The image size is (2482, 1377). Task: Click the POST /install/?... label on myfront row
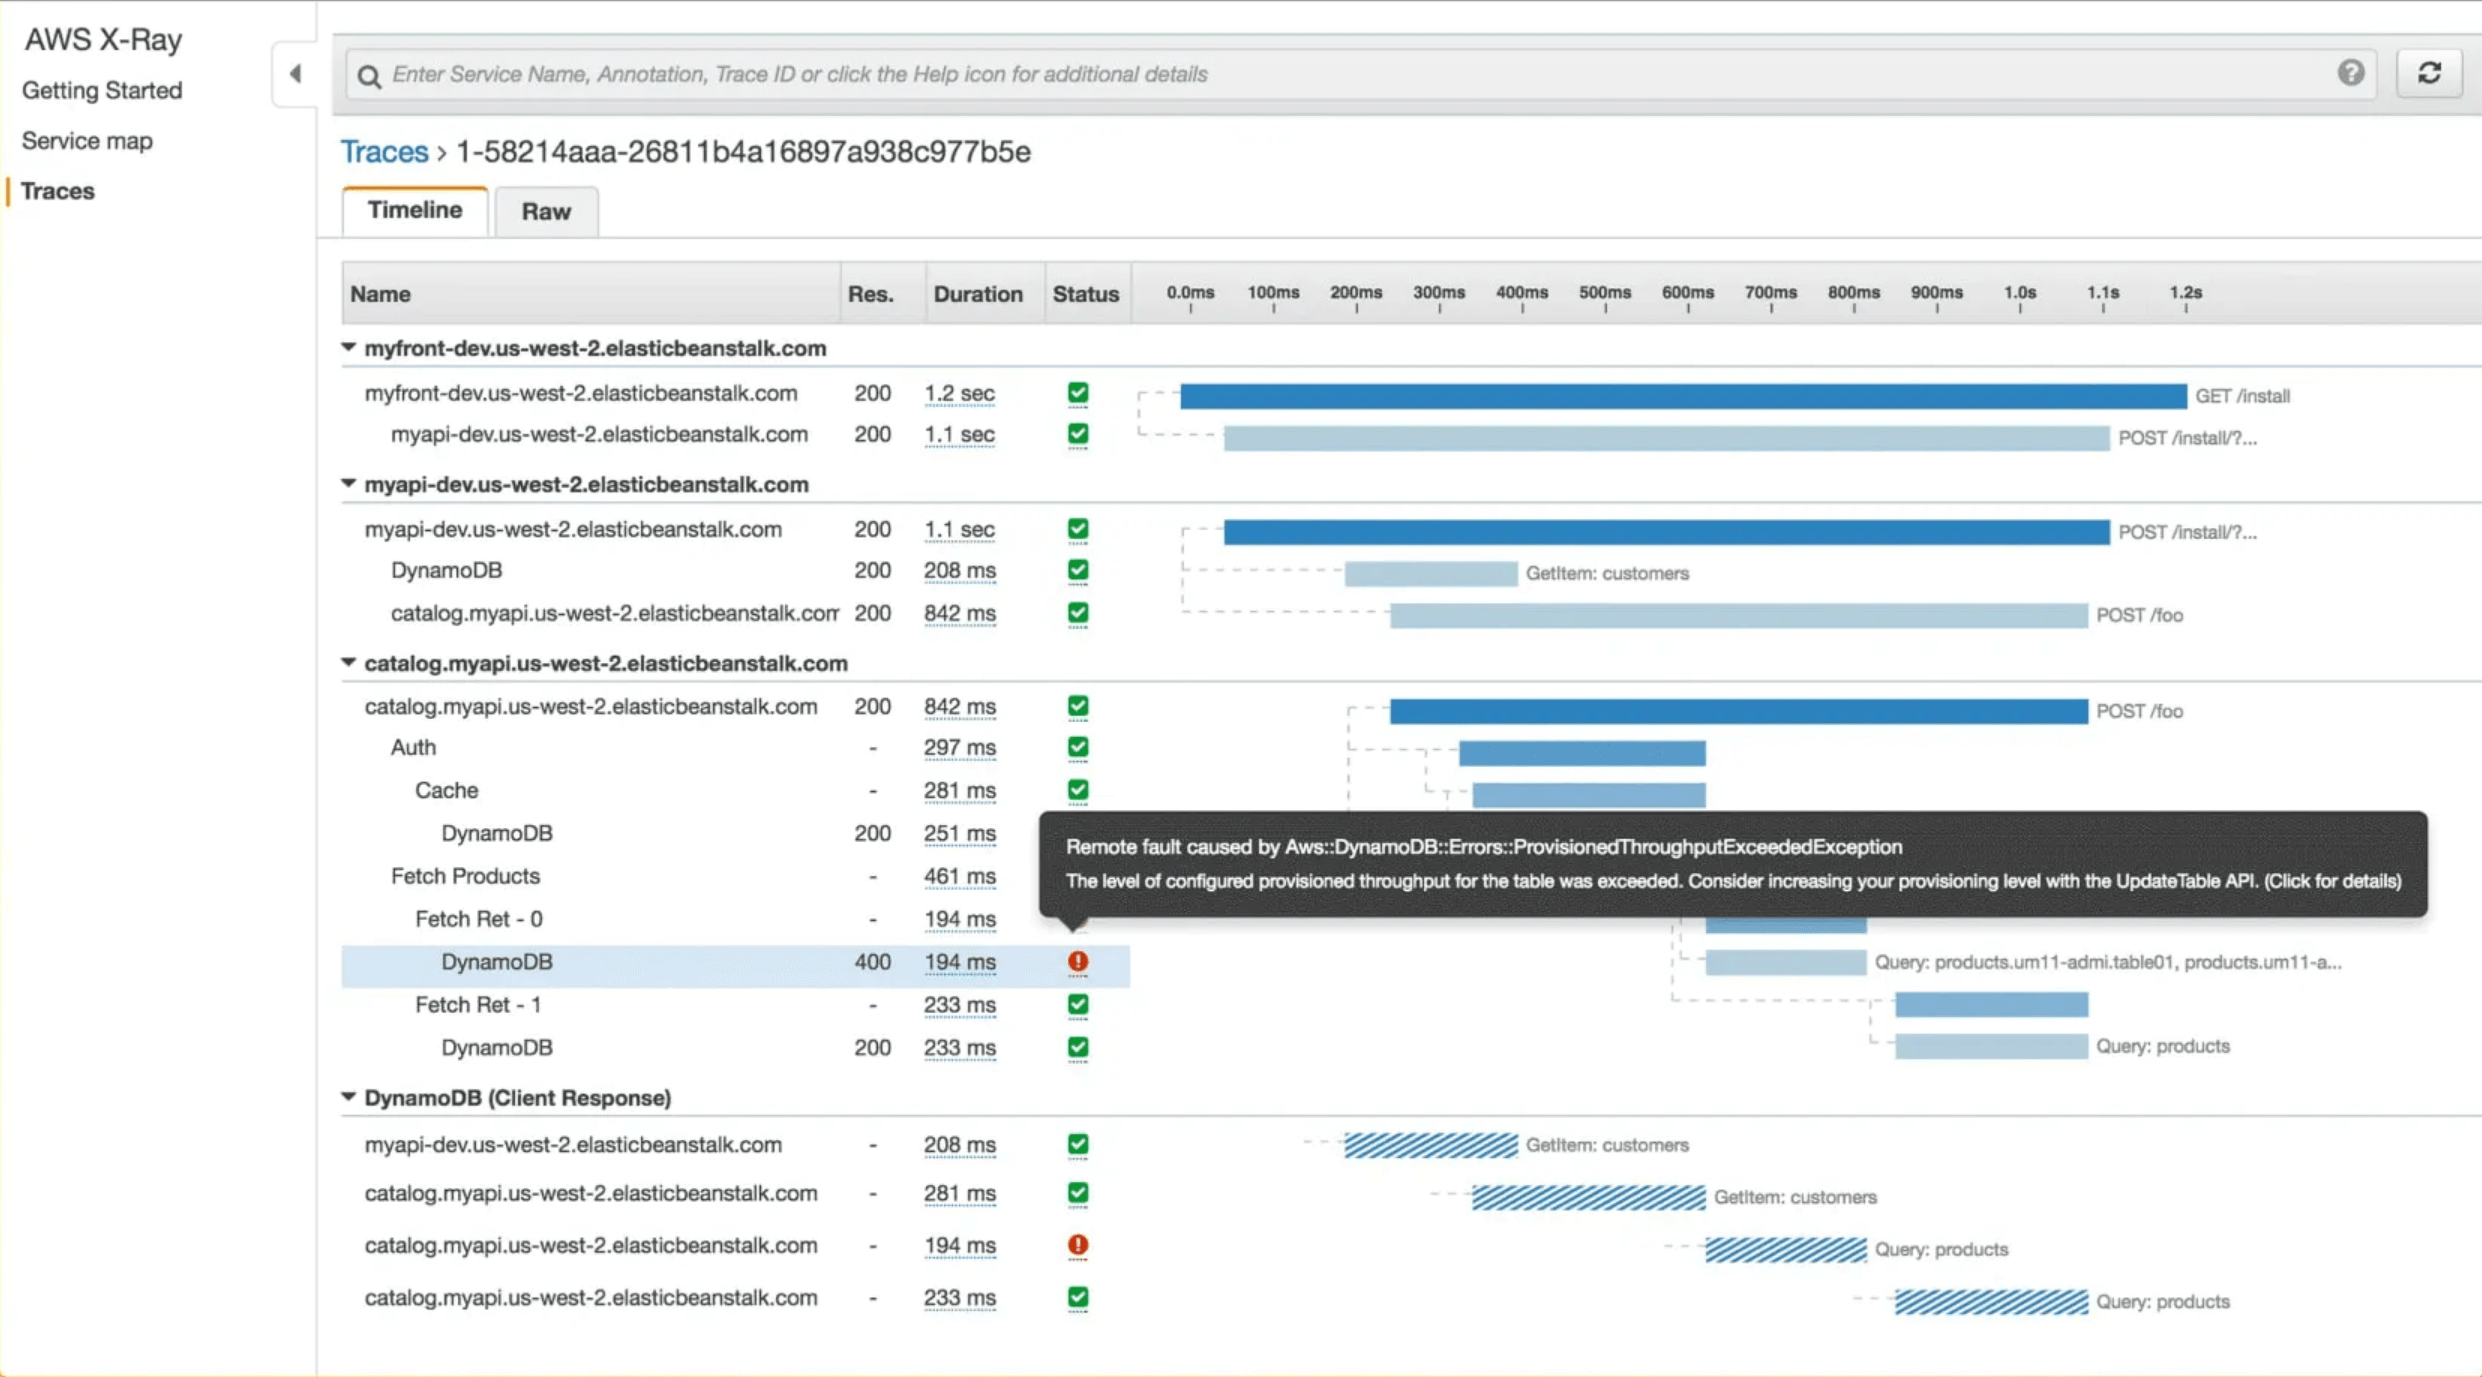coord(2187,438)
